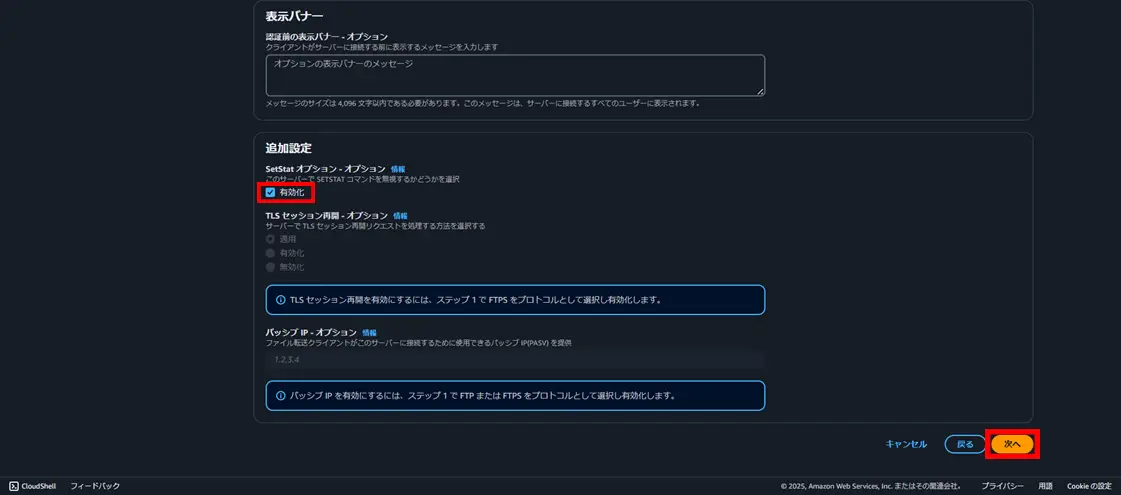The height and width of the screenshot is (495, 1121).
Task: Click the passive IP 1.2.3.4 field
Action: click(x=515, y=359)
